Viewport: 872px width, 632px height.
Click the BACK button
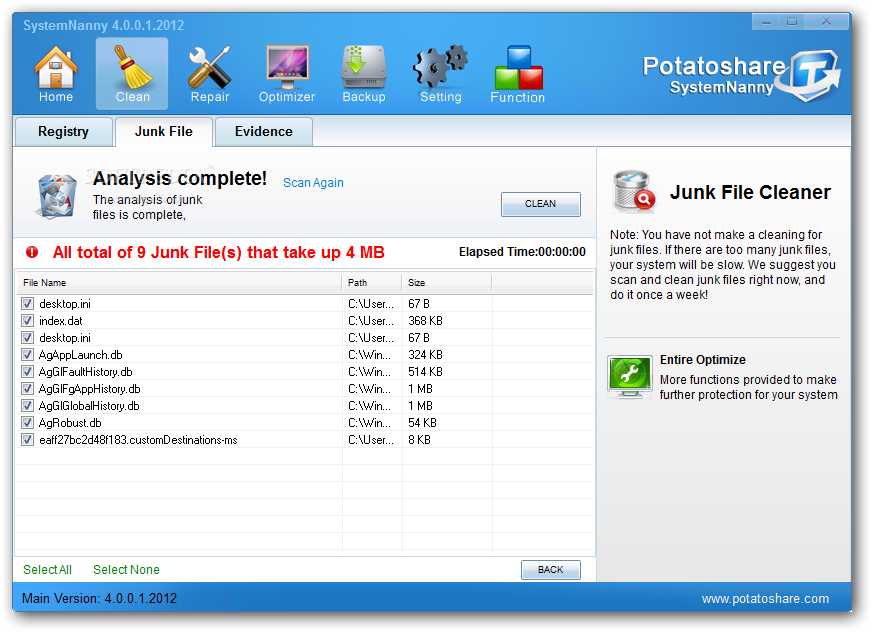(551, 570)
